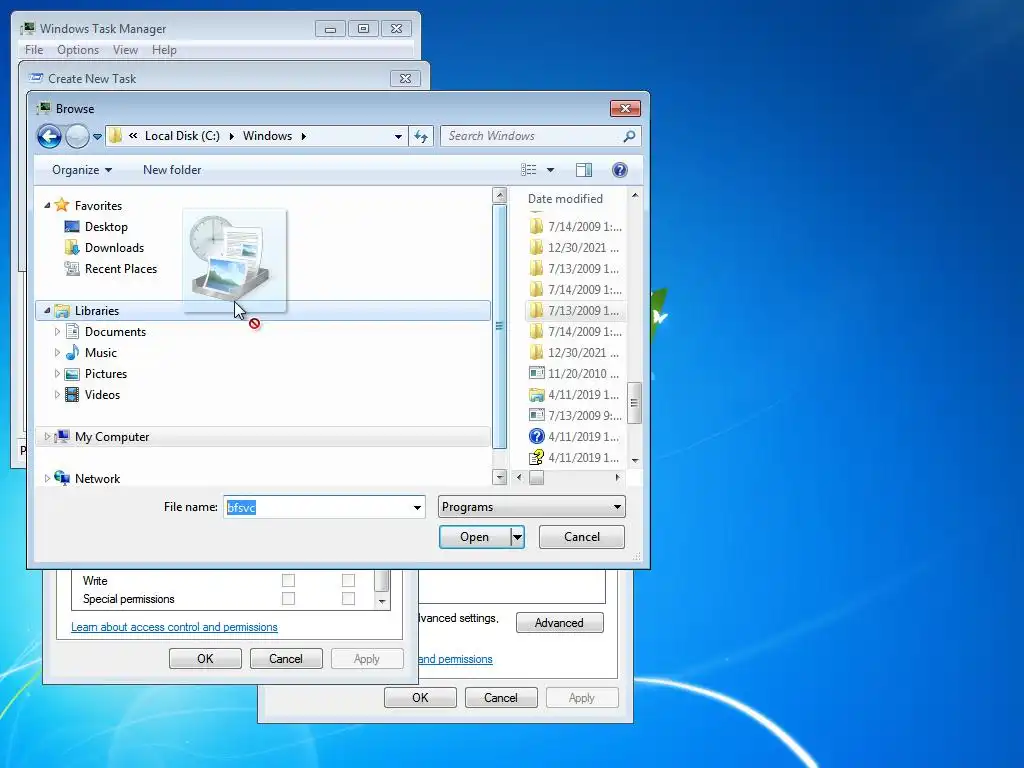Select Libraries in navigation pane
Image resolution: width=1024 pixels, height=768 pixels.
263,311
